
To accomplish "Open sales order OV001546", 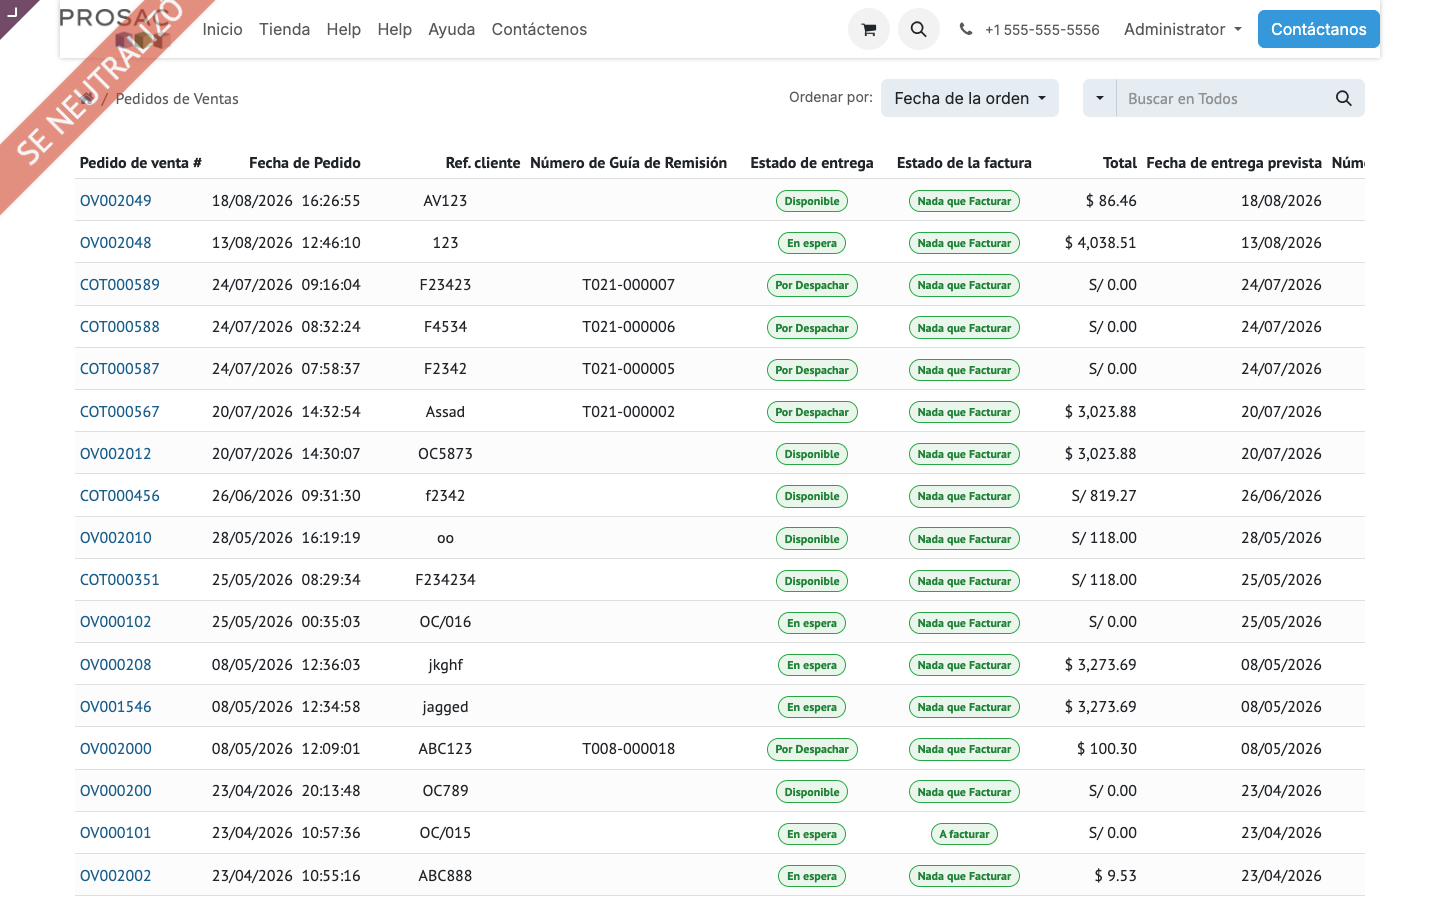I will pos(116,706).
